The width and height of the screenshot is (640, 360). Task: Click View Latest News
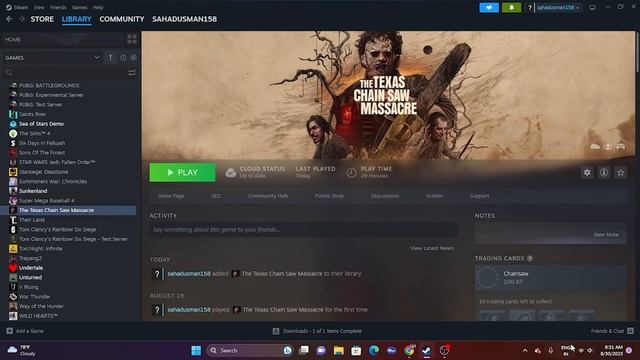click(432, 248)
